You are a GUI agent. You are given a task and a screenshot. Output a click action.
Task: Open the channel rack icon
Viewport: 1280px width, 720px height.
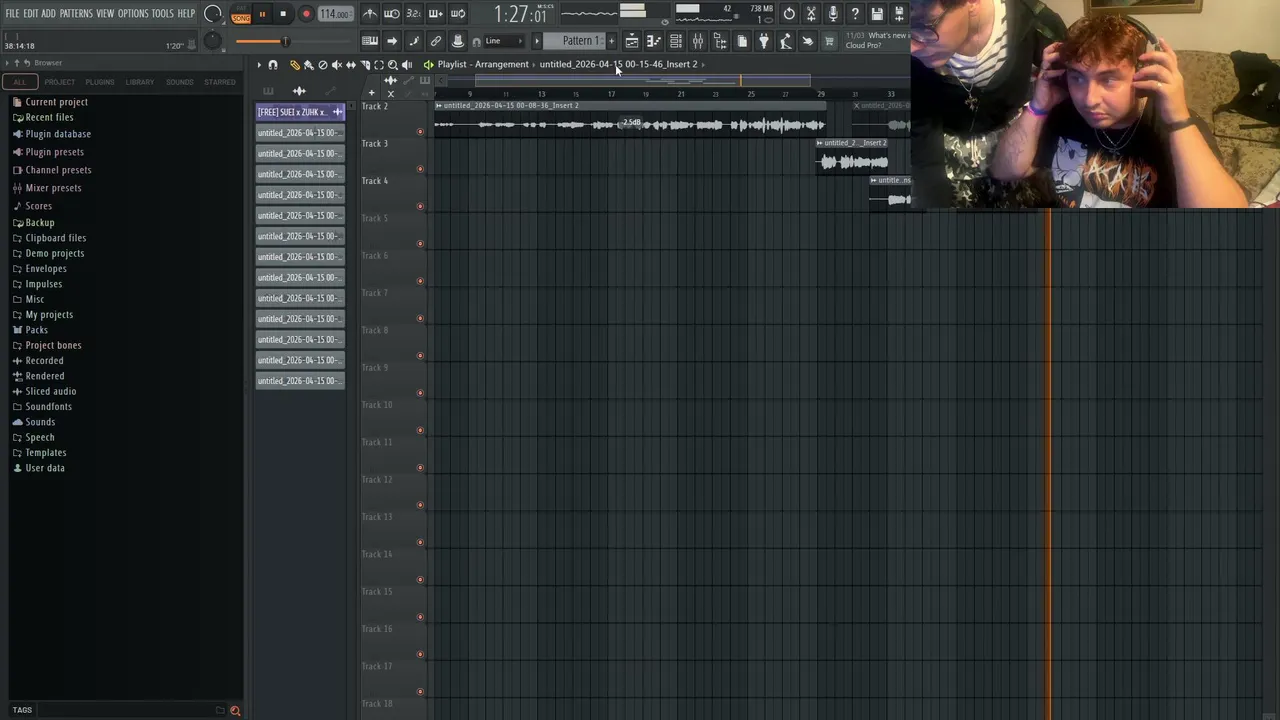[x=675, y=41]
